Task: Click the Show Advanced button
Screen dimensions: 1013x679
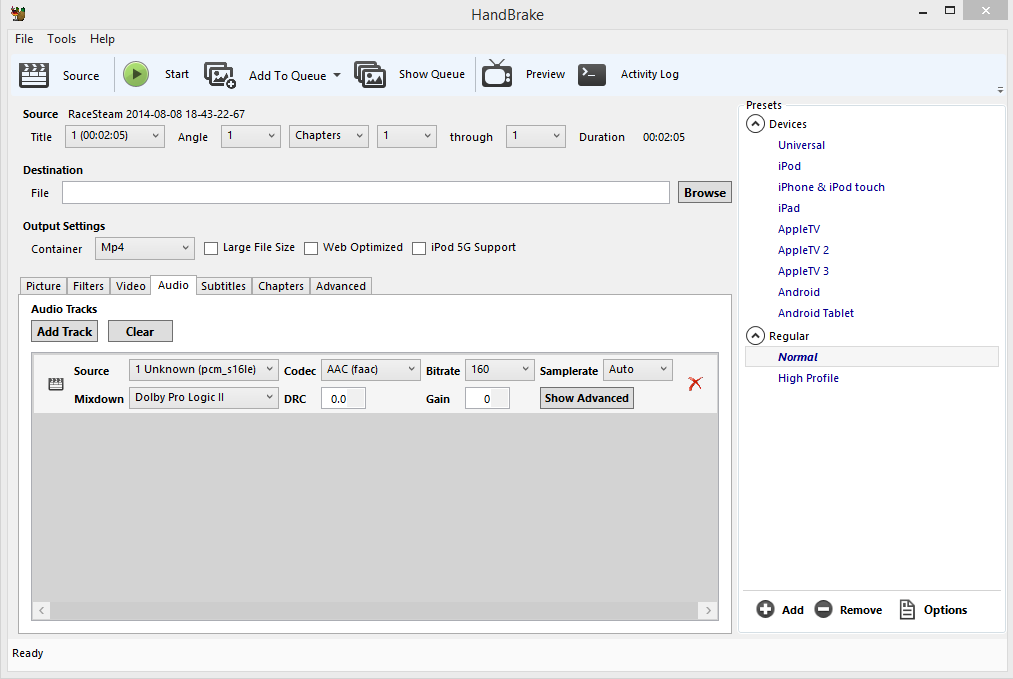Action: tap(587, 398)
